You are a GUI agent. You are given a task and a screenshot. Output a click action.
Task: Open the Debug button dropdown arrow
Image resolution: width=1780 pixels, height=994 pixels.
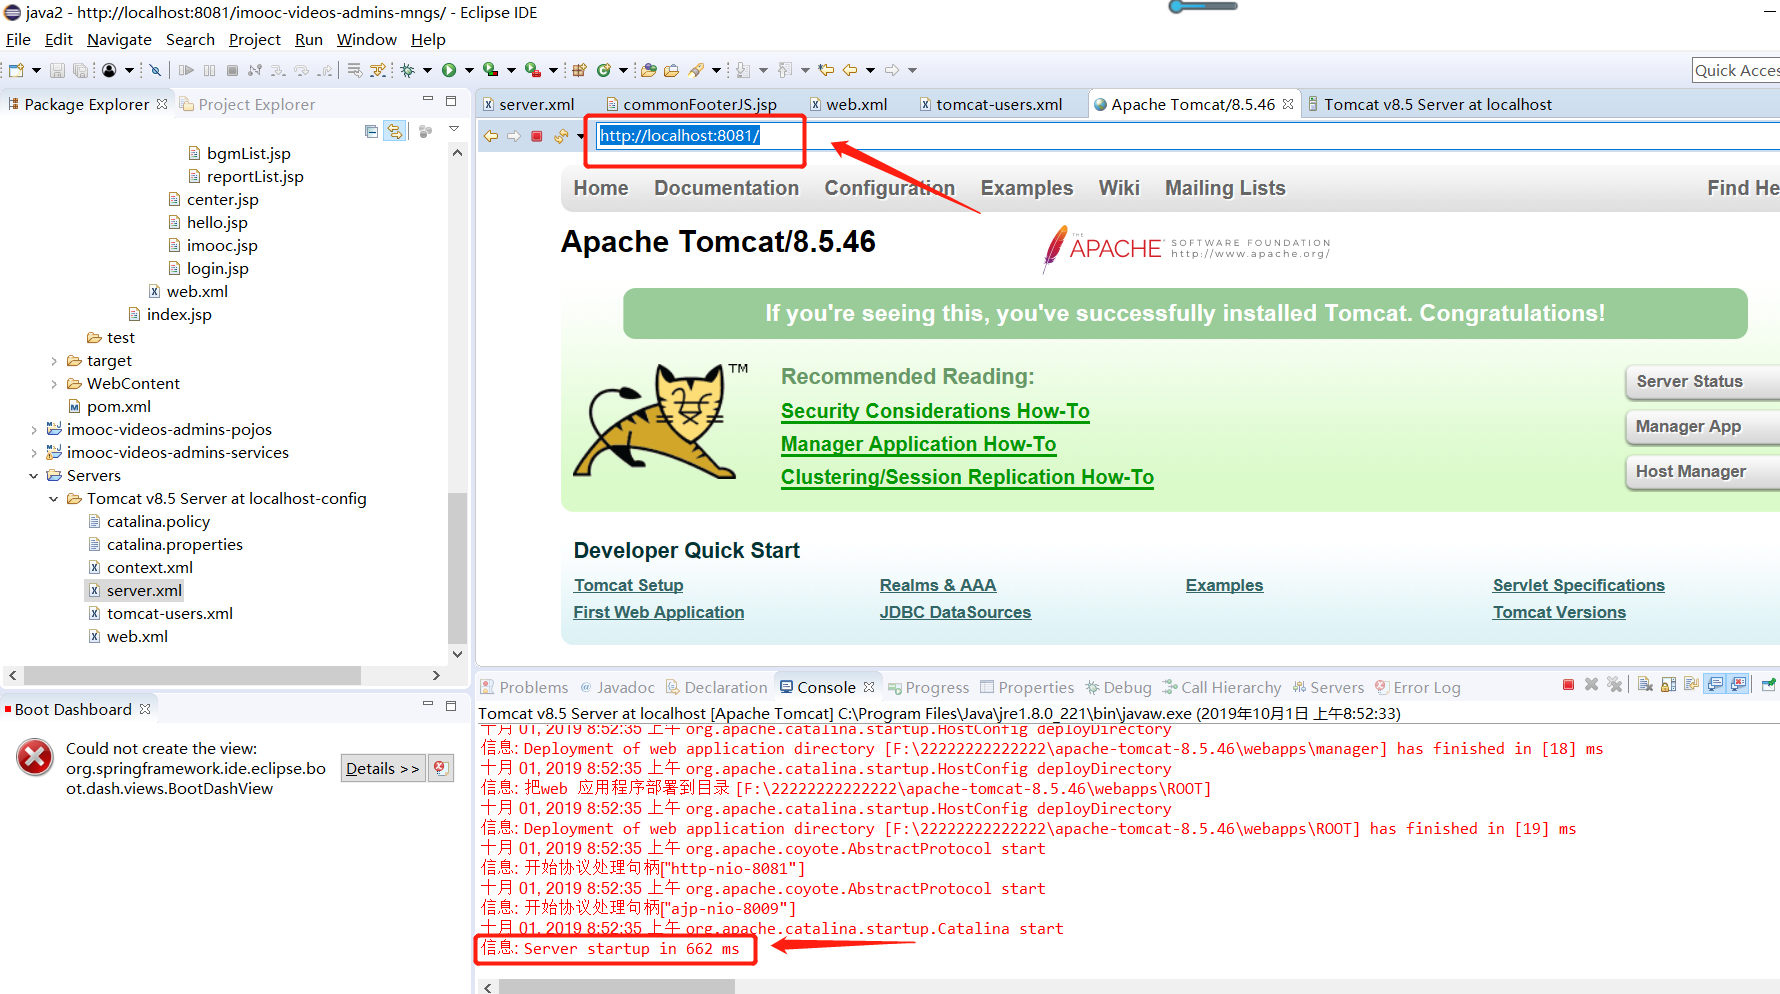coord(427,70)
